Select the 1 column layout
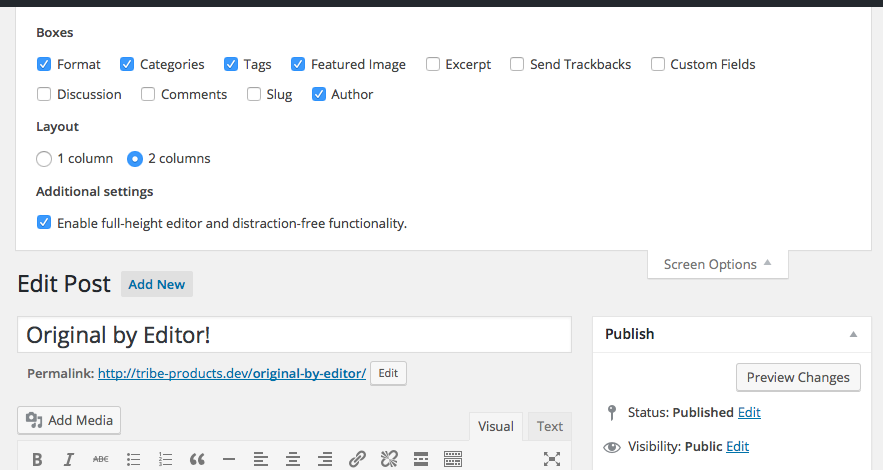The width and height of the screenshot is (883, 470). pyautogui.click(x=44, y=158)
